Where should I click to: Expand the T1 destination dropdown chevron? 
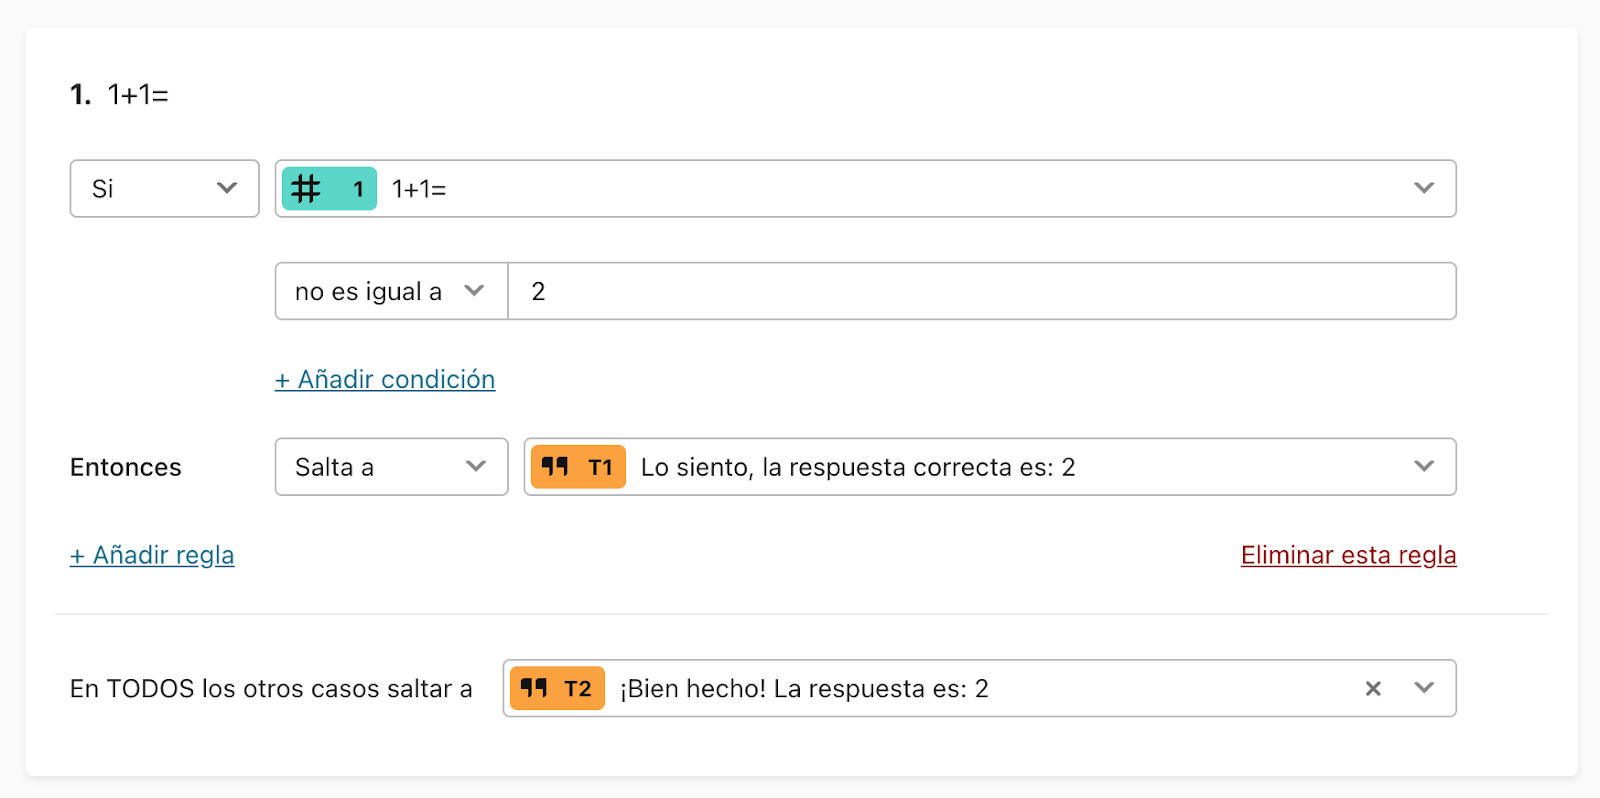point(1424,466)
